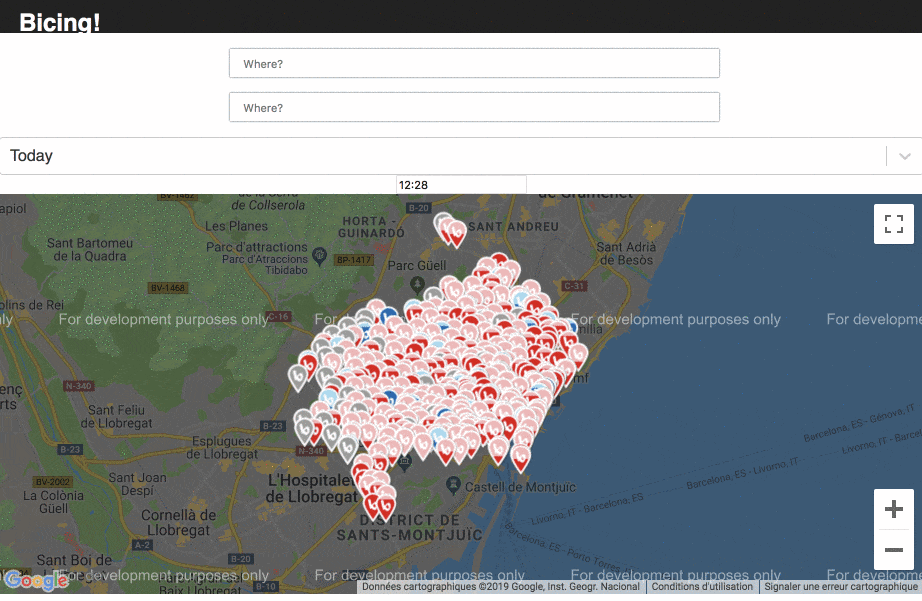Click the Cornellà de Llobregat label

click(178, 522)
